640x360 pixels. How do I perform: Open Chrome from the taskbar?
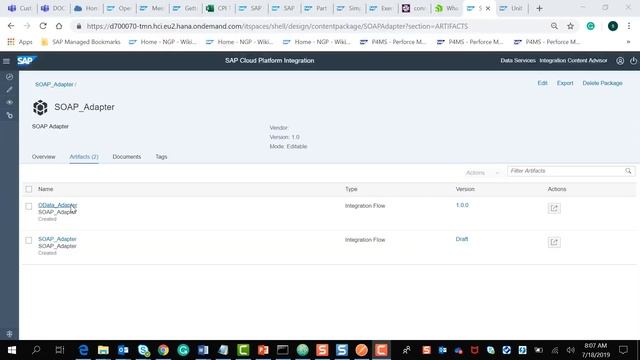163,350
